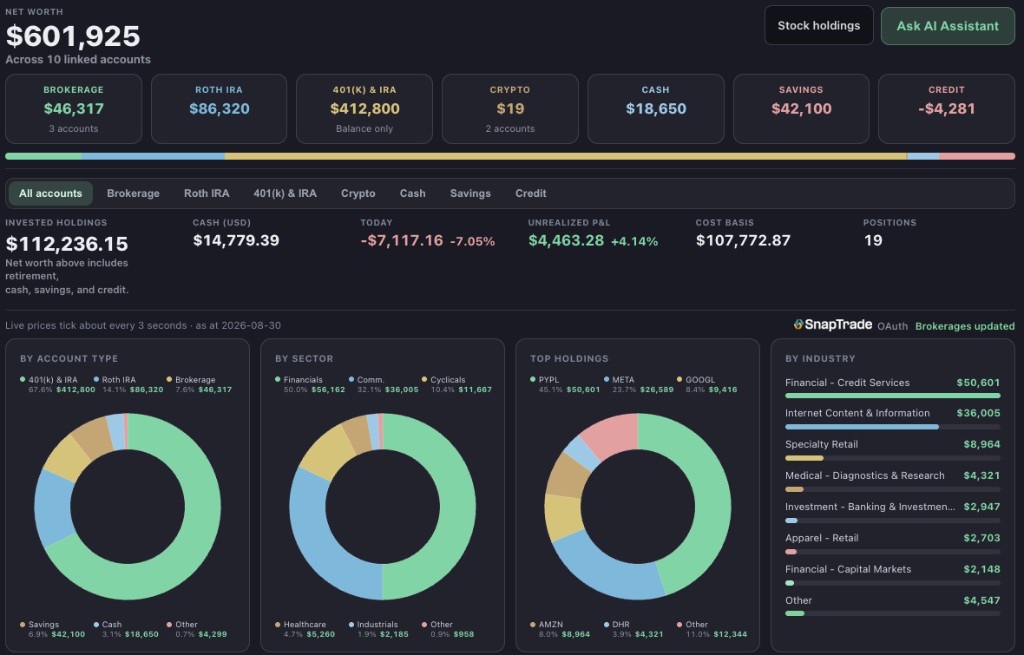Select Internet Content & Information industry row
The width and height of the screenshot is (1024, 655).
click(892, 418)
